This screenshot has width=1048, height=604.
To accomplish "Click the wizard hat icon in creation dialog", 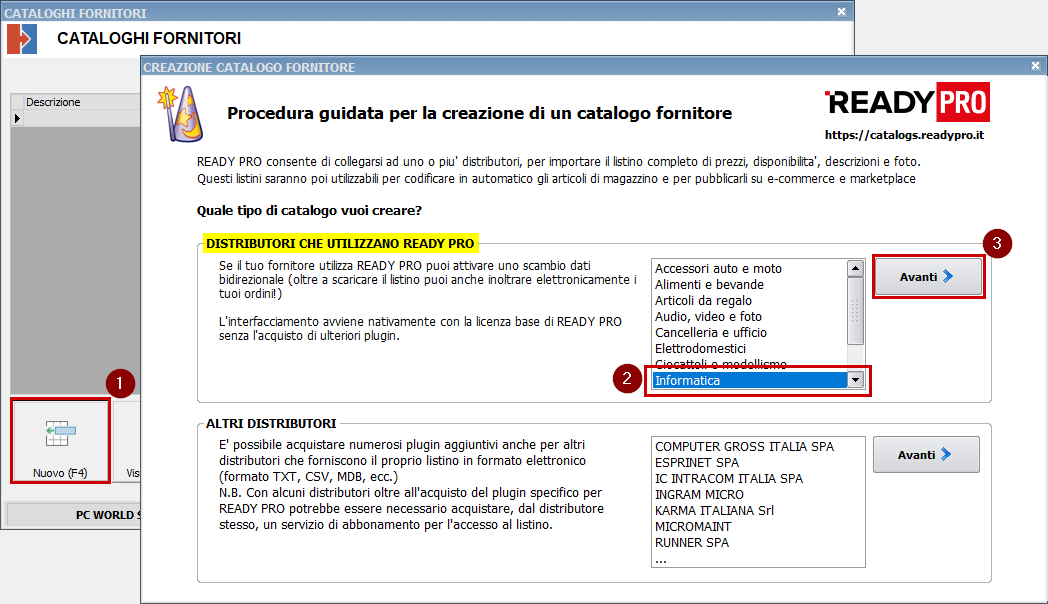I will tap(180, 114).
